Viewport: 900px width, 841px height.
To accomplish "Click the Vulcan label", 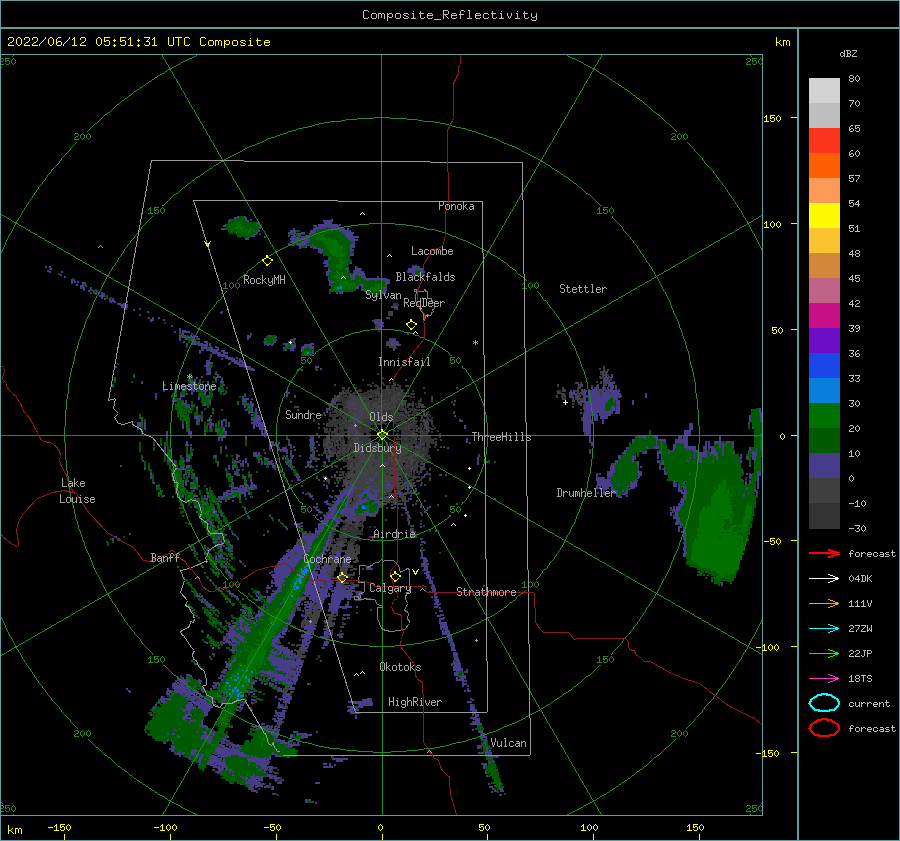I will tap(508, 743).
